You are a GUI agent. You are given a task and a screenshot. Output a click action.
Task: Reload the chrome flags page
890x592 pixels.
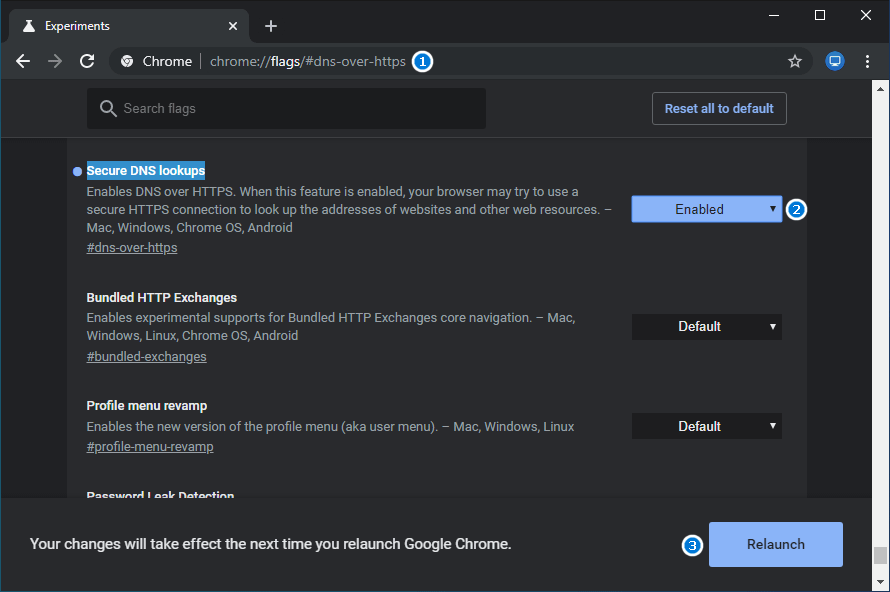point(87,61)
